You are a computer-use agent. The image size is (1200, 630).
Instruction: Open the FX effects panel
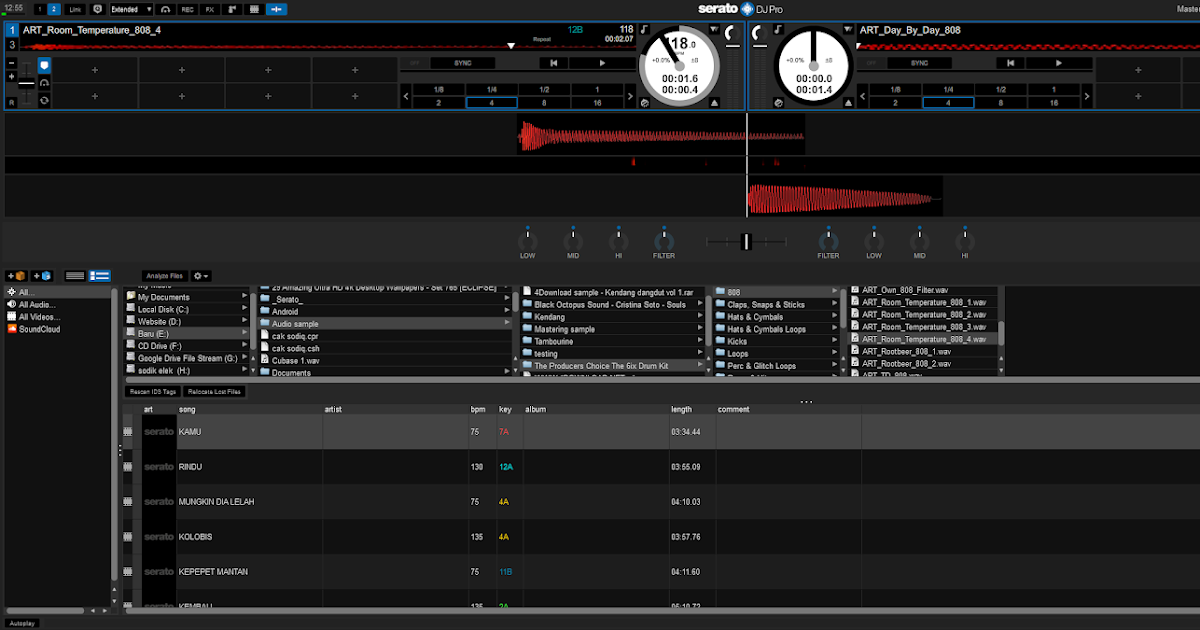click(210, 9)
